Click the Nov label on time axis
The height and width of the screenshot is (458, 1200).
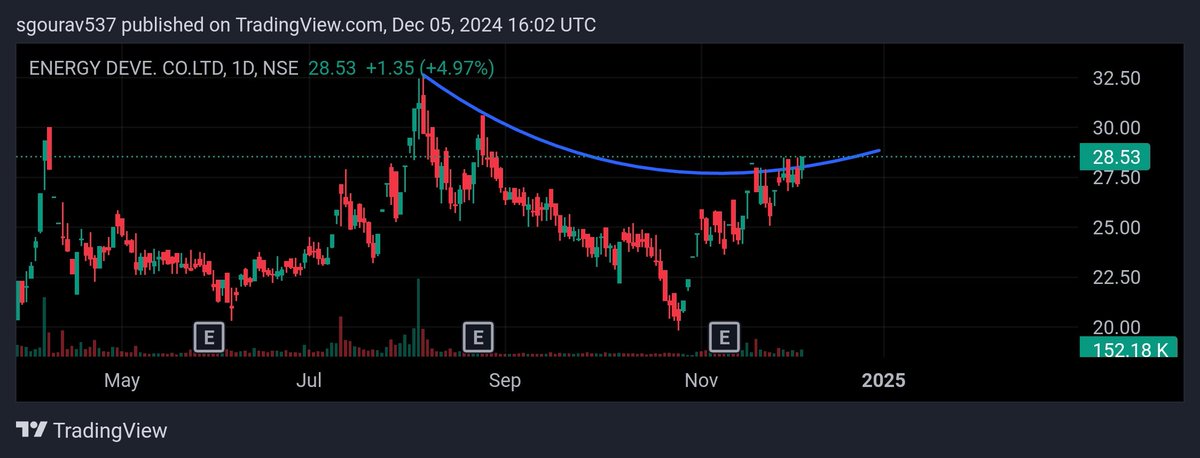(x=700, y=381)
